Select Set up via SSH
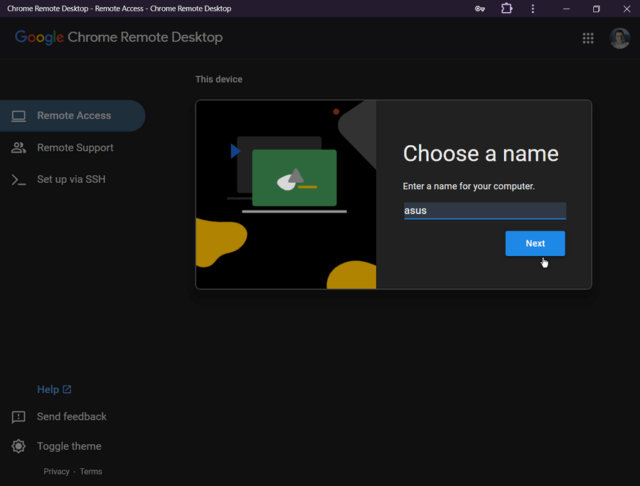 [x=72, y=180]
